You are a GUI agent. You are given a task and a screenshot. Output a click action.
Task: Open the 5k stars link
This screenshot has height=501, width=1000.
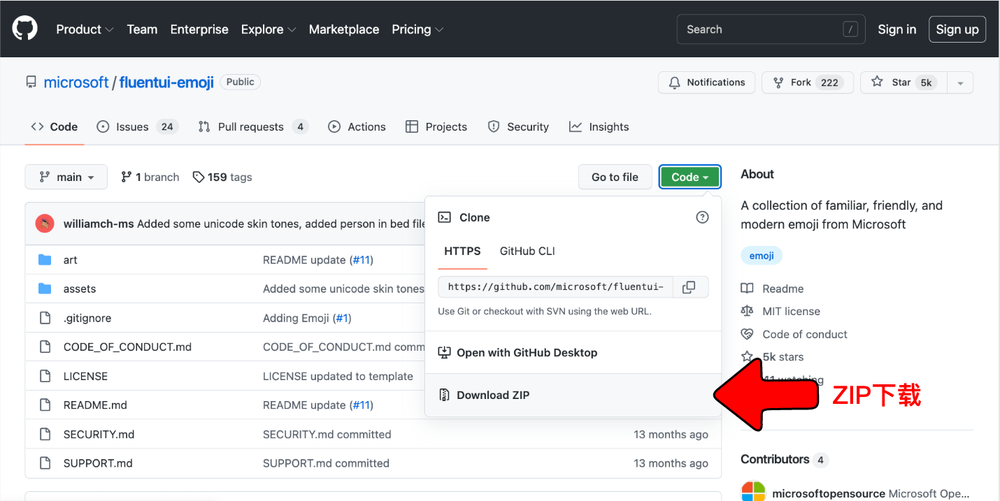[x=783, y=357]
